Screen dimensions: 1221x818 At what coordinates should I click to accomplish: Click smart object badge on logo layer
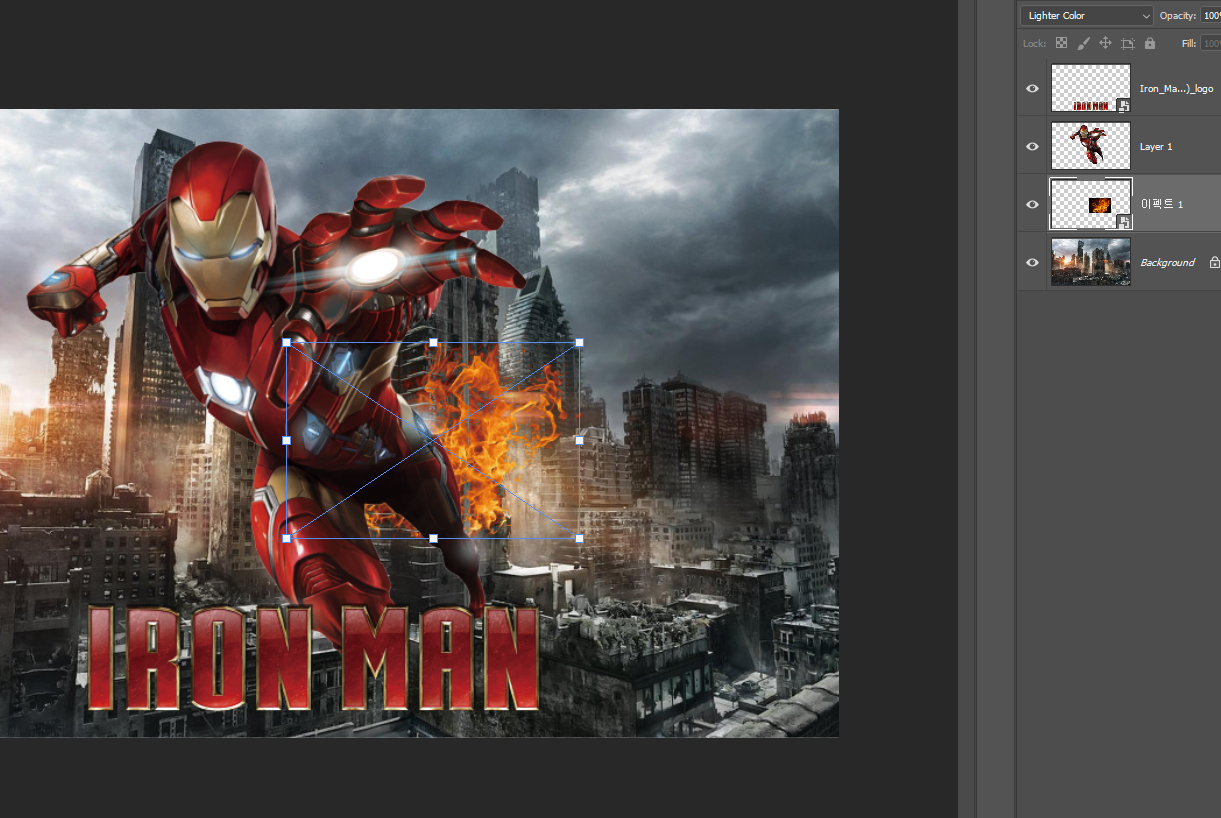[1123, 105]
